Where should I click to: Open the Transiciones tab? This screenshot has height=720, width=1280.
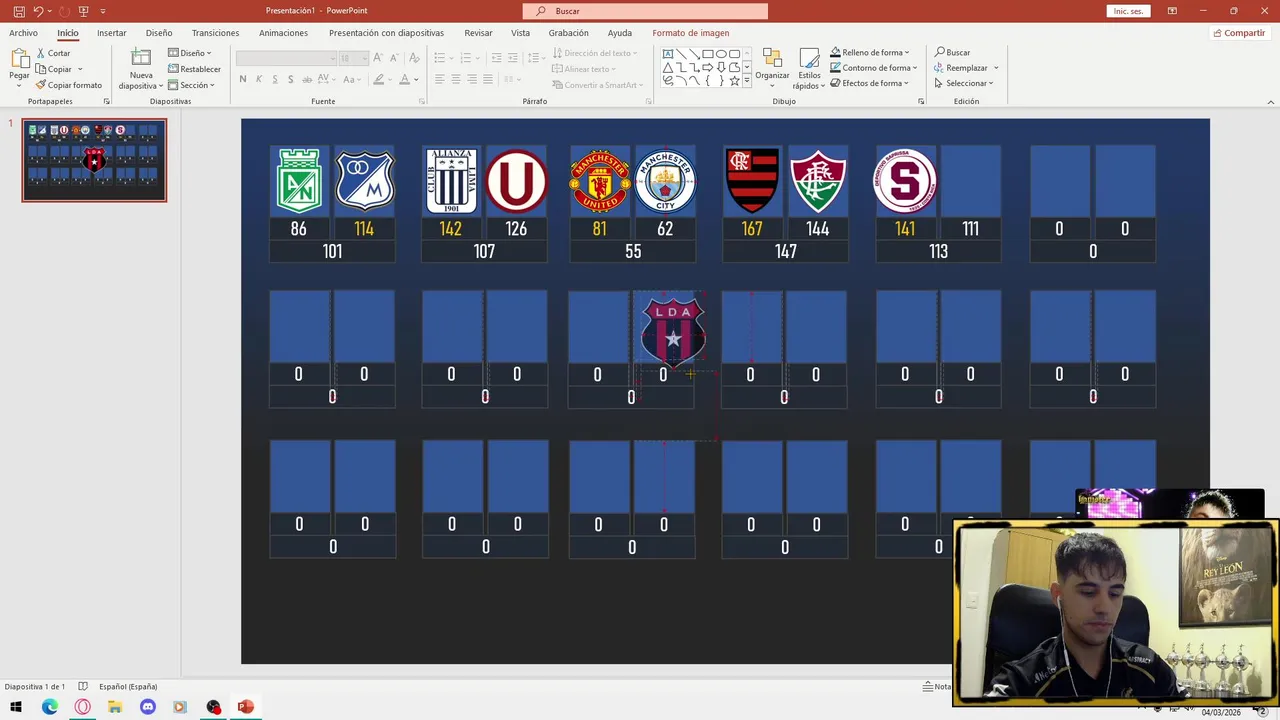click(x=216, y=33)
